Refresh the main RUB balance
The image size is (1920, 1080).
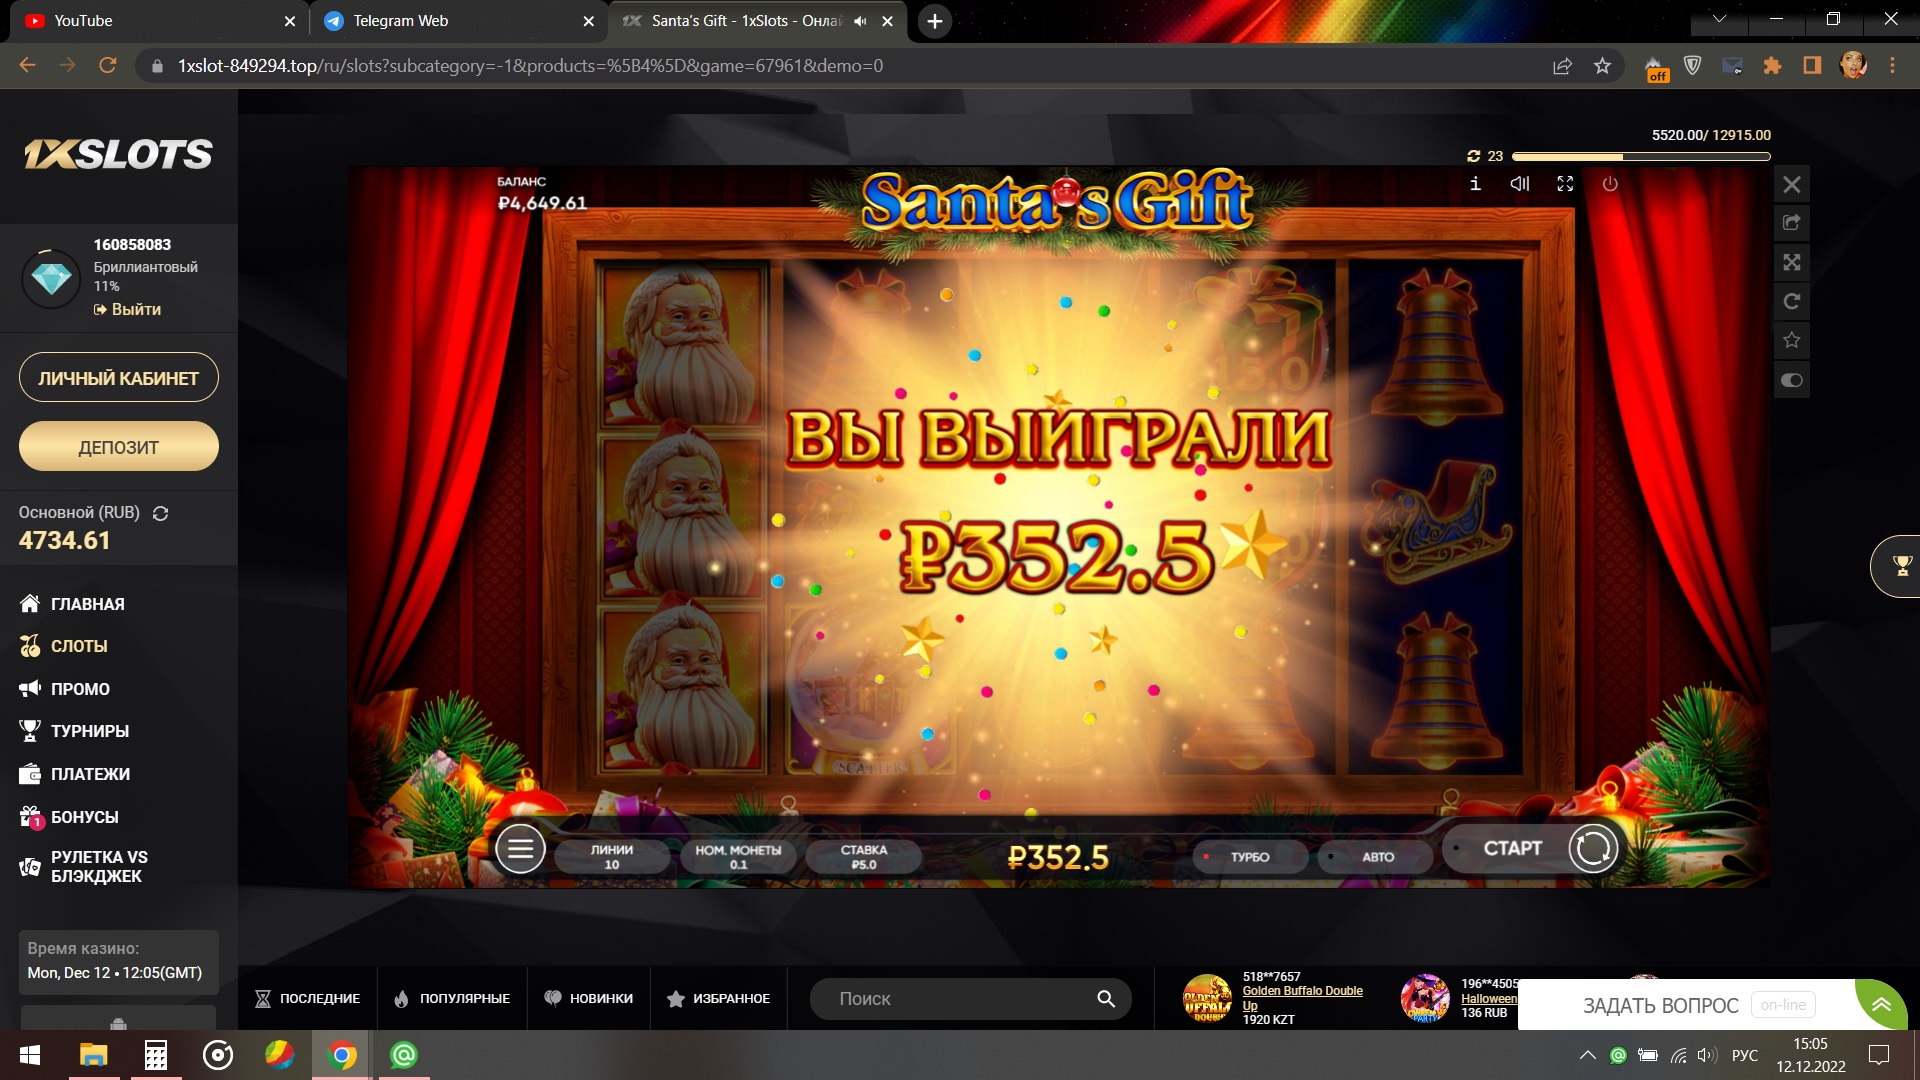pos(160,513)
